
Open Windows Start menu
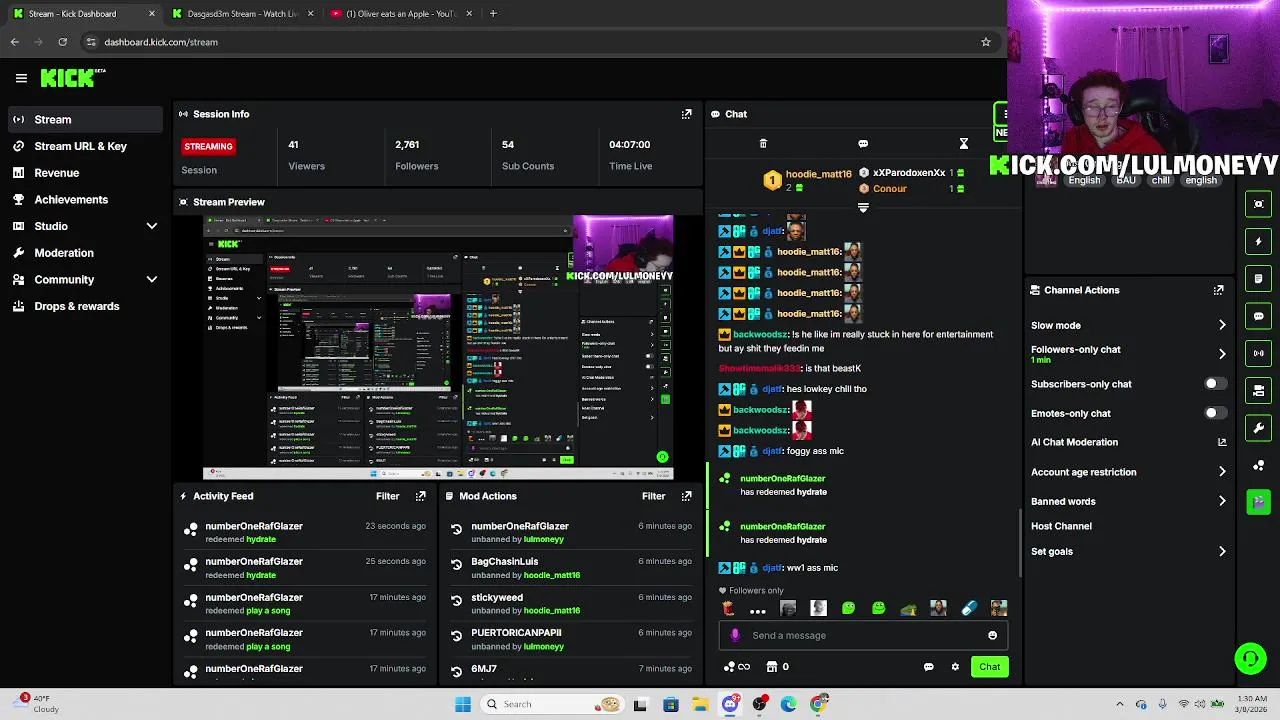(x=462, y=704)
